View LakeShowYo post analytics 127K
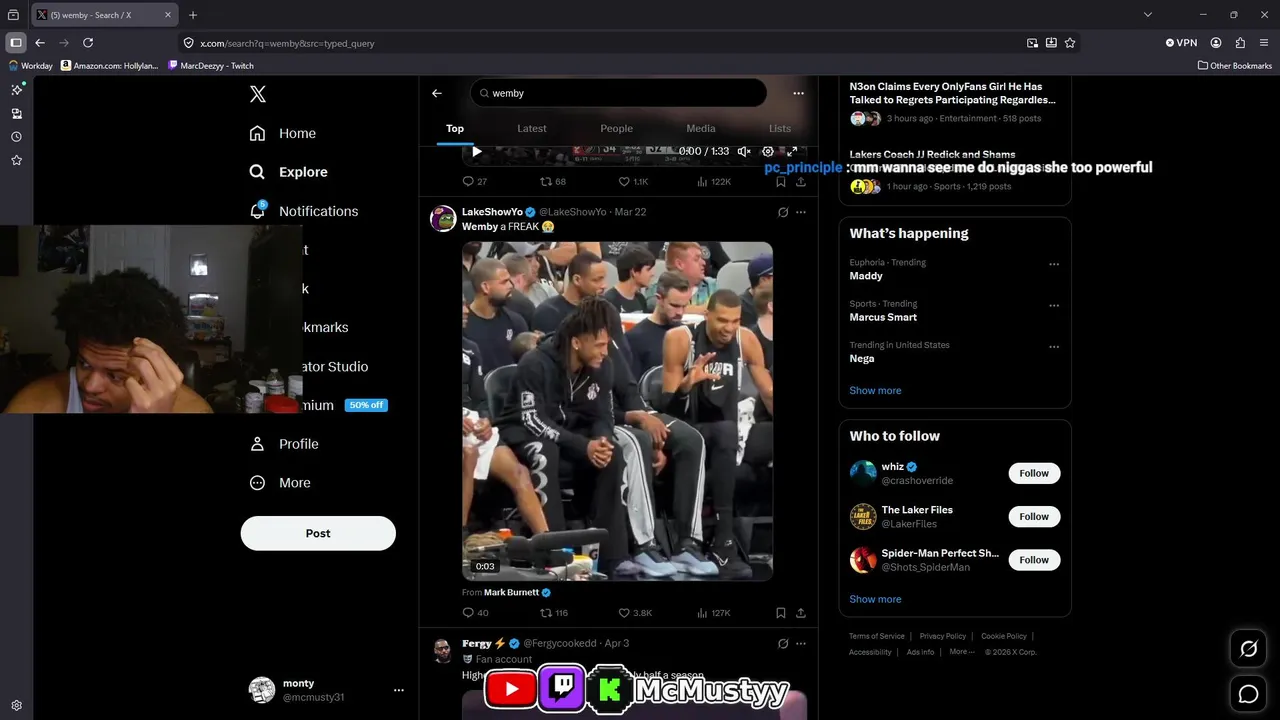Image resolution: width=1280 pixels, height=720 pixels. (714, 613)
